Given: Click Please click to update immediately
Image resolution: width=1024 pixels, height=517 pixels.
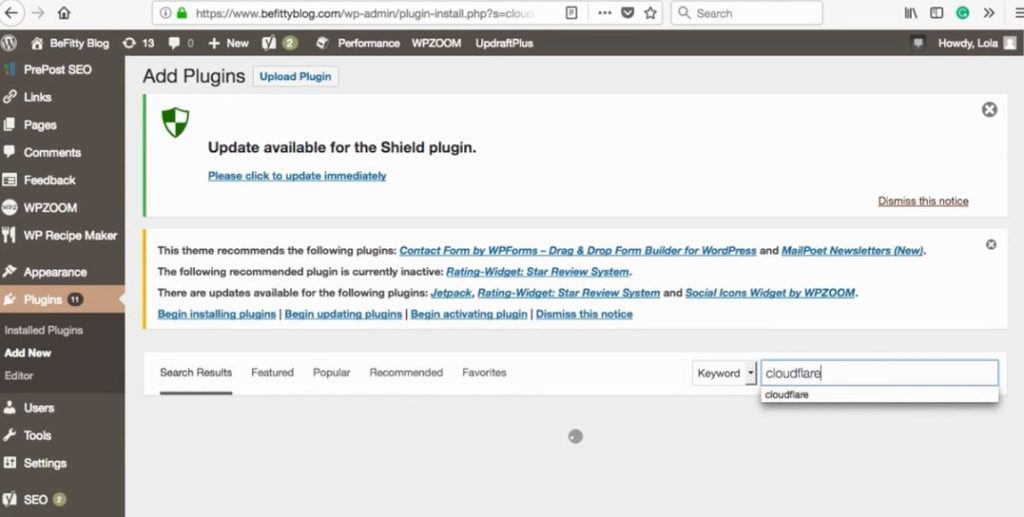Looking at the screenshot, I should pyautogui.click(x=297, y=176).
